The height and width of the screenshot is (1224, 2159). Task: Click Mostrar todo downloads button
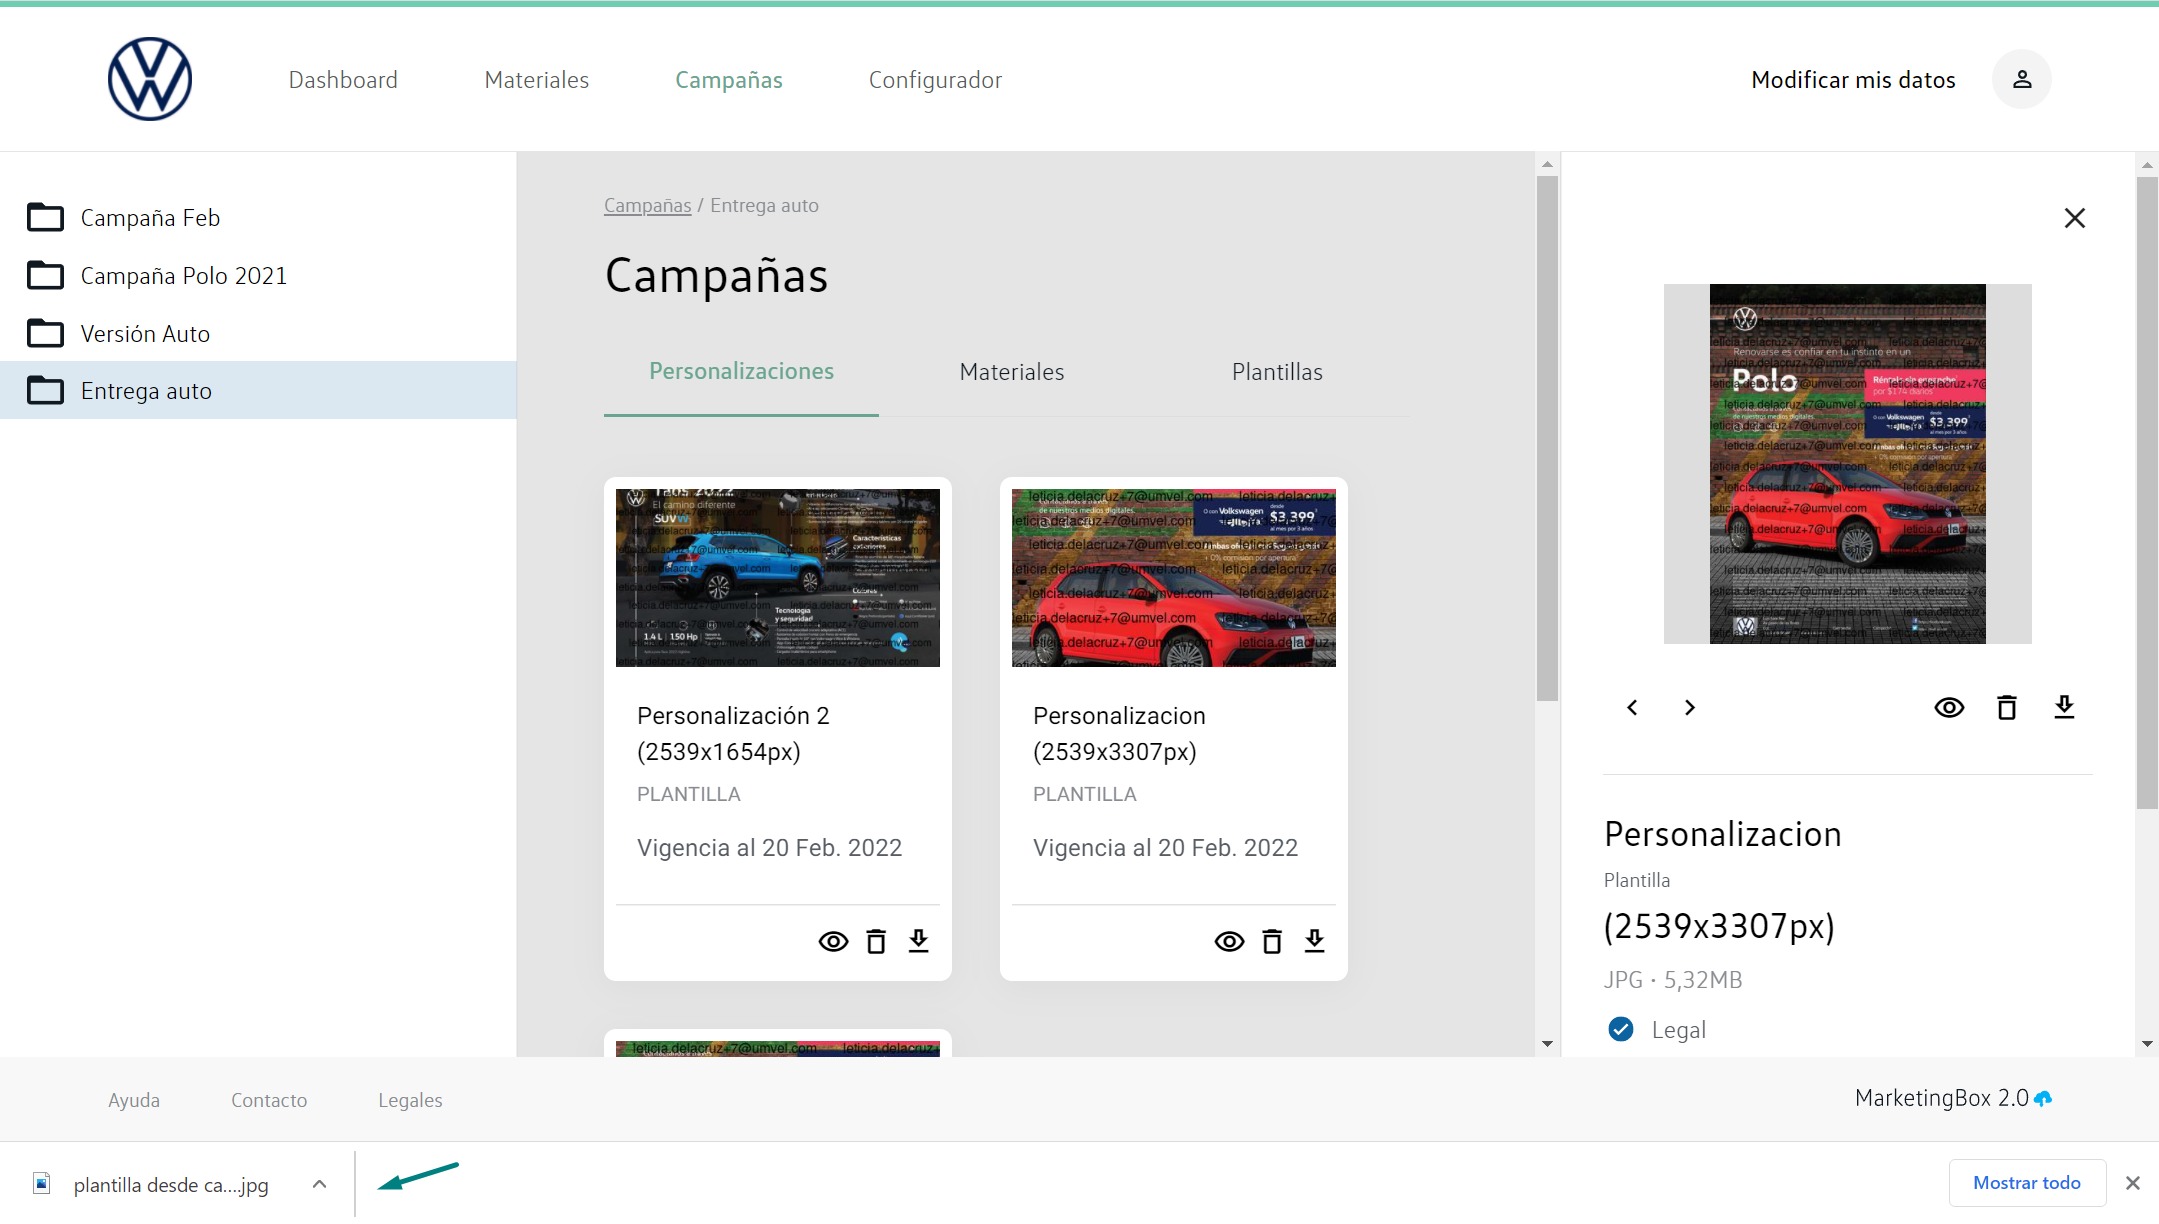[x=2026, y=1183]
